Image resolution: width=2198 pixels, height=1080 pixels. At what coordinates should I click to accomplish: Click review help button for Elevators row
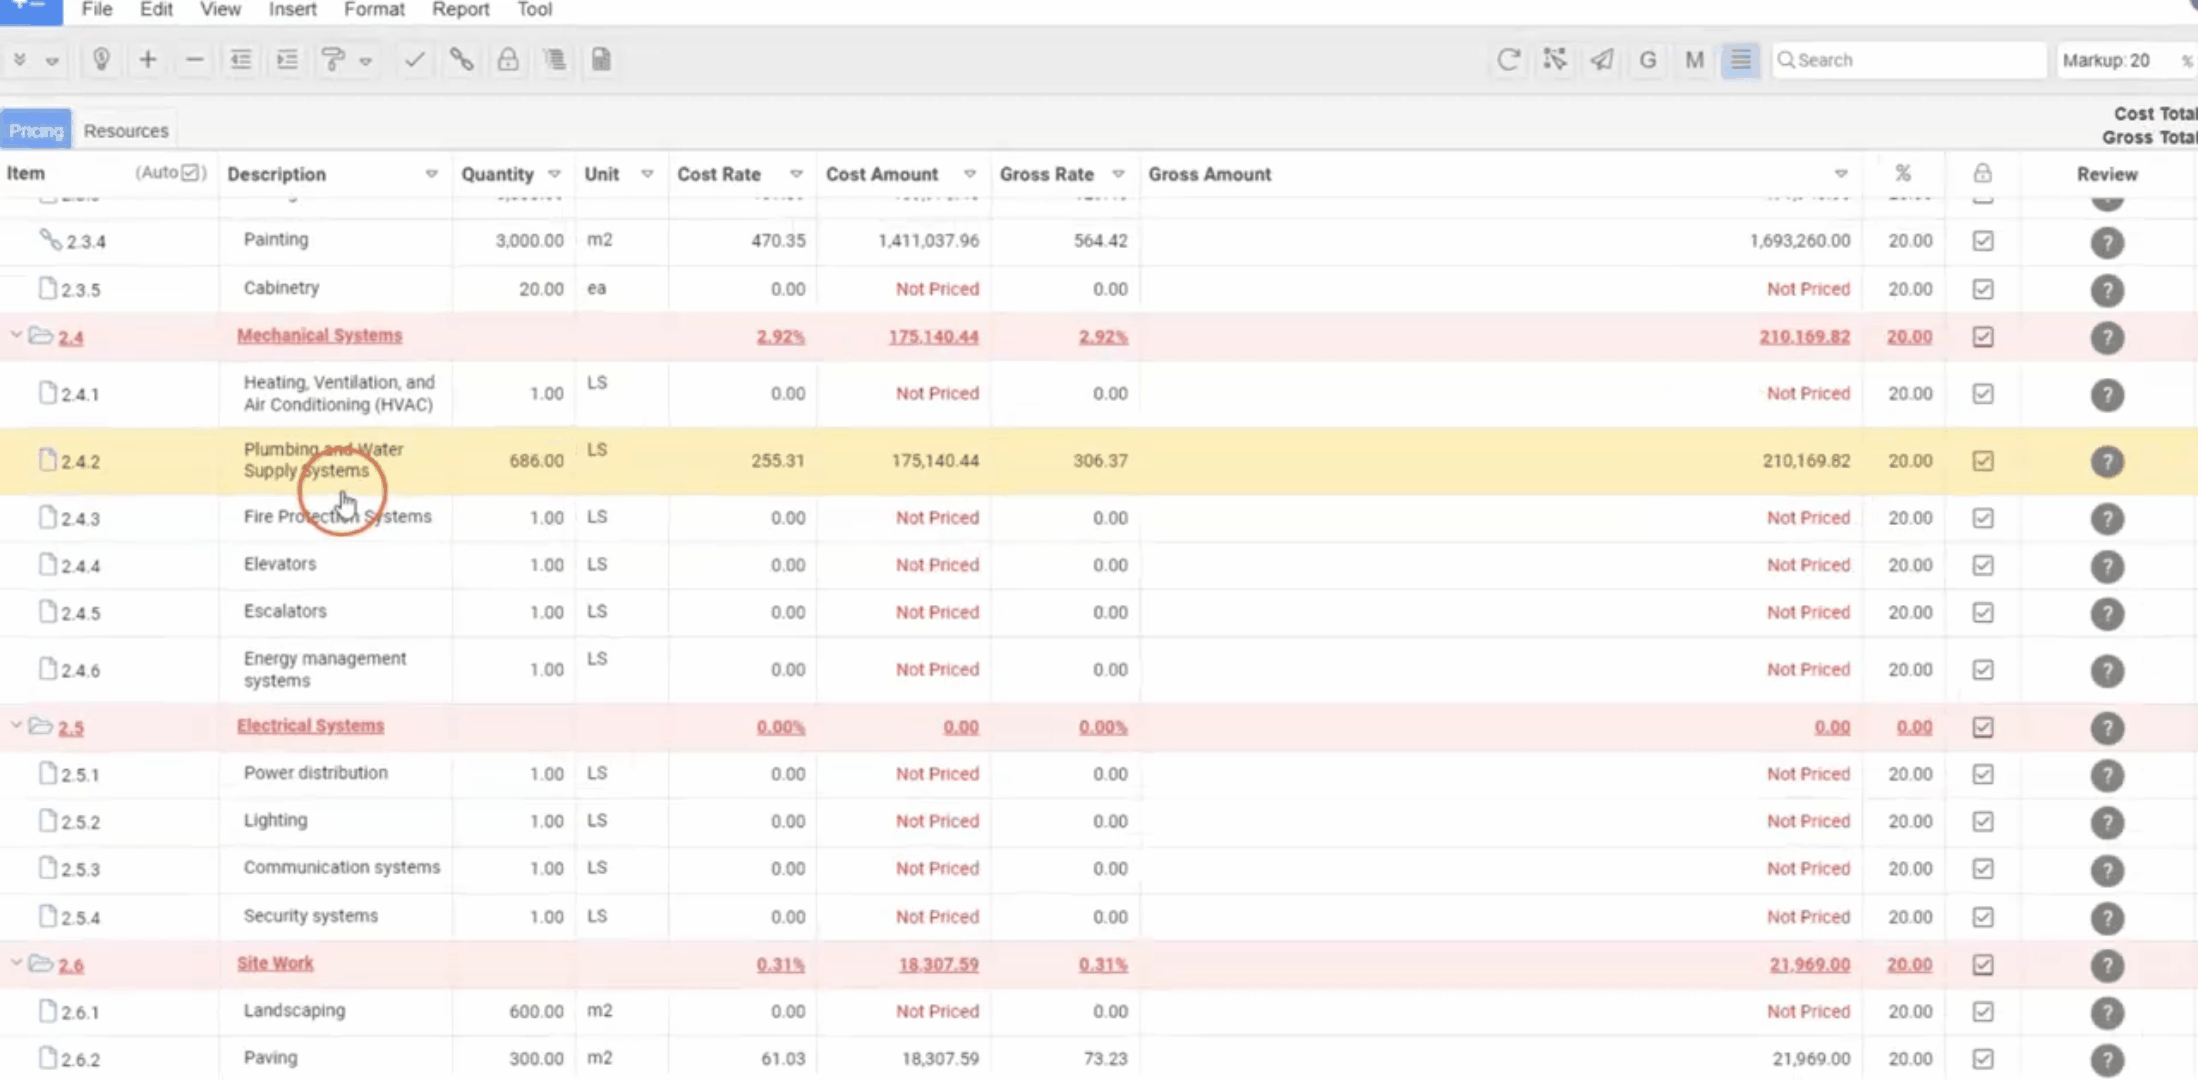pos(2107,566)
